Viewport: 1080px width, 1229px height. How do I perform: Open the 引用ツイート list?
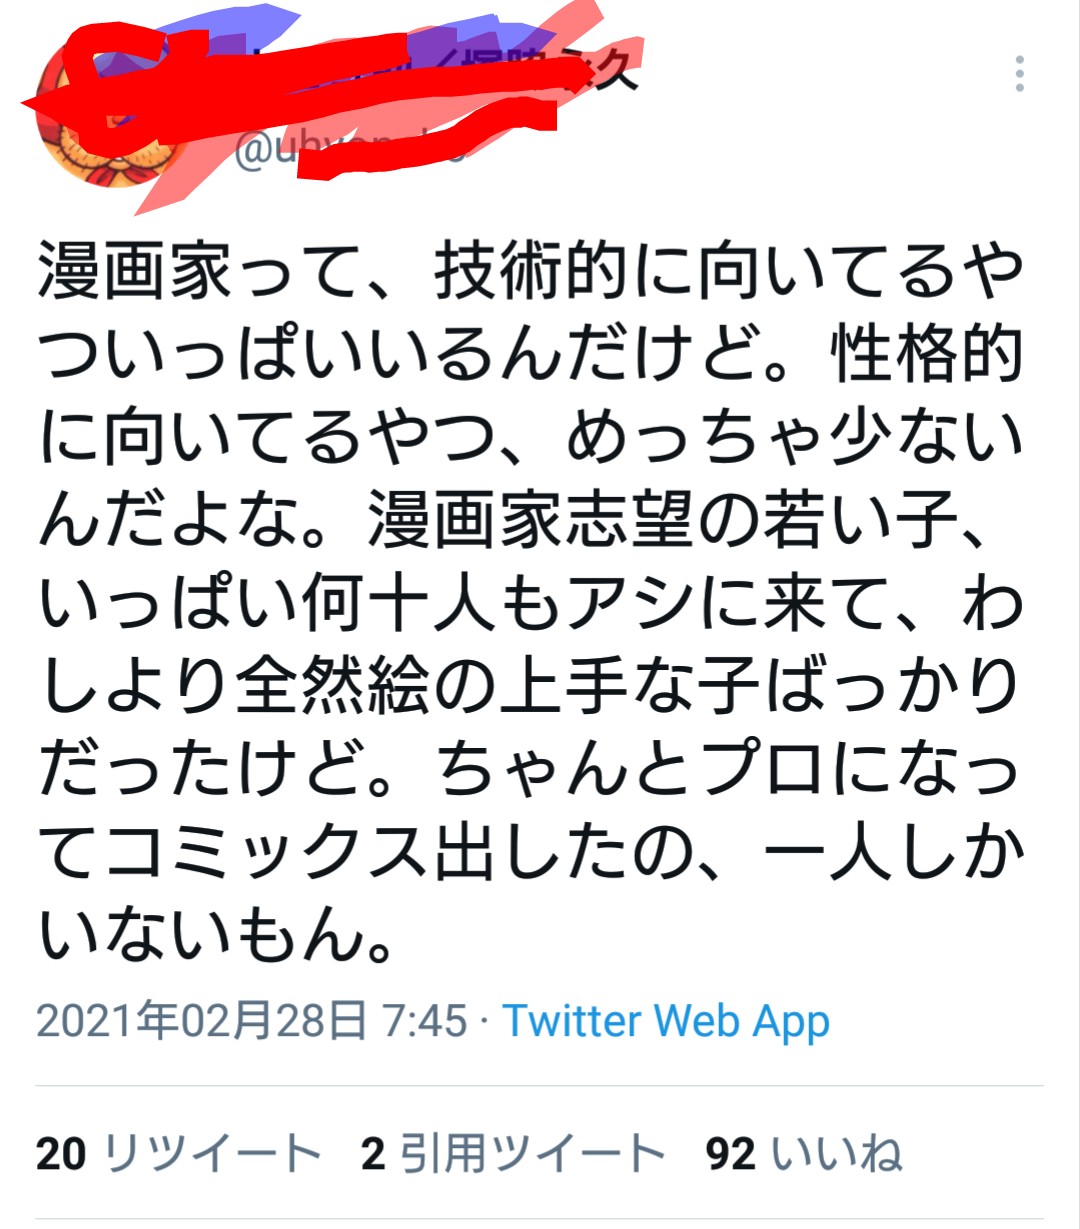[533, 1153]
